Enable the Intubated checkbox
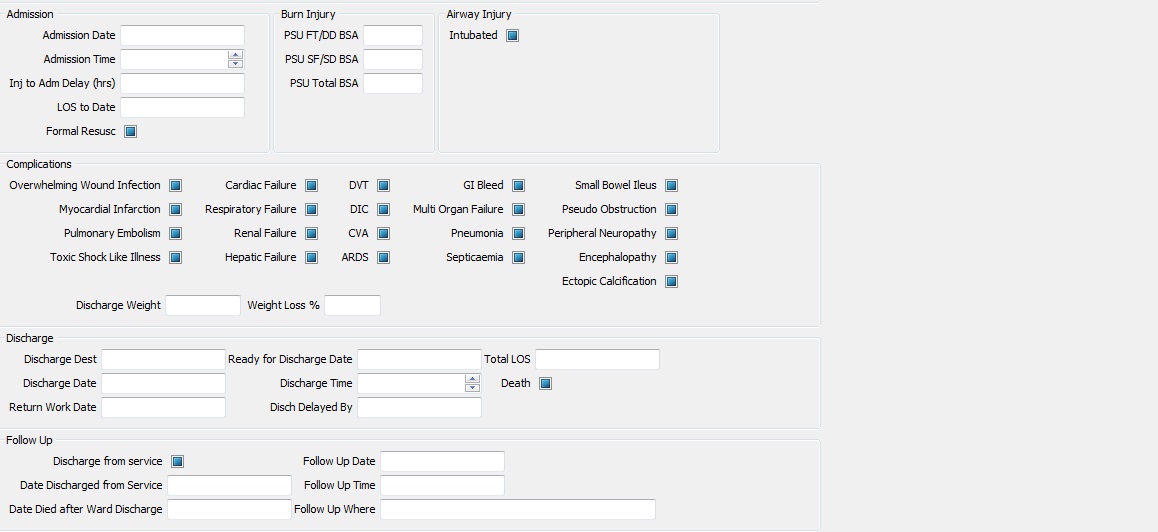Viewport: 1158px width, 532px height. (x=512, y=36)
